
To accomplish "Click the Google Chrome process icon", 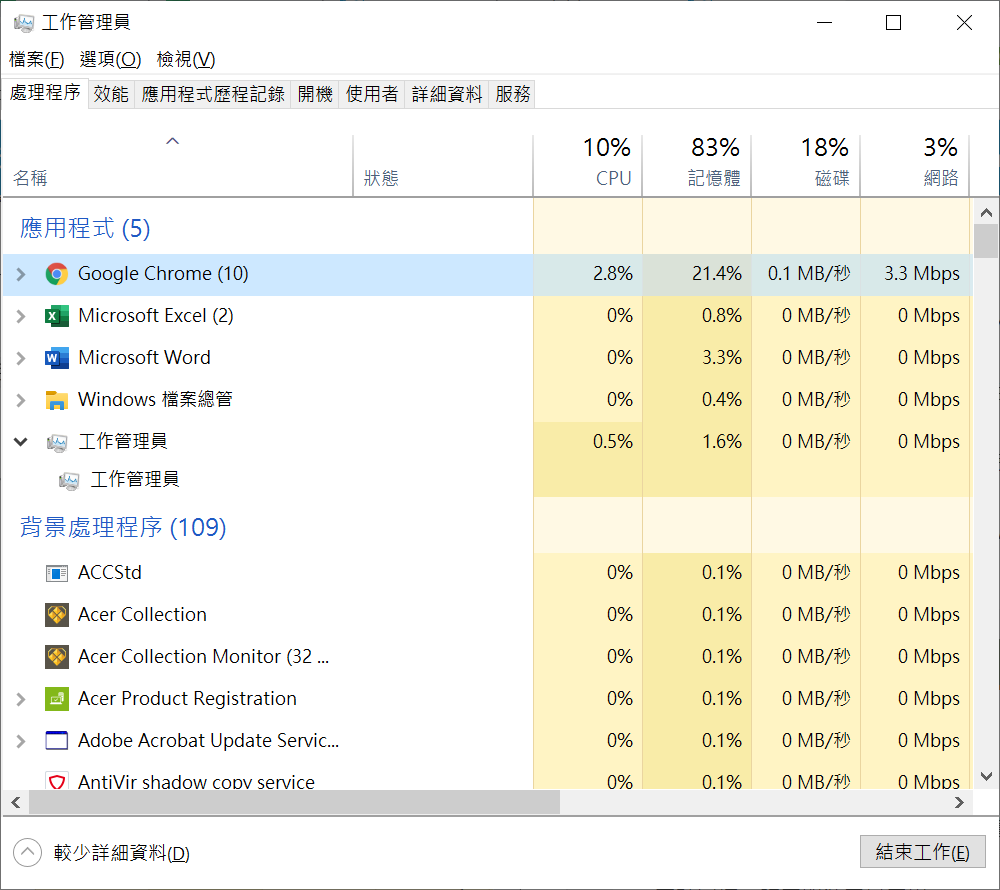I will pyautogui.click(x=57, y=274).
